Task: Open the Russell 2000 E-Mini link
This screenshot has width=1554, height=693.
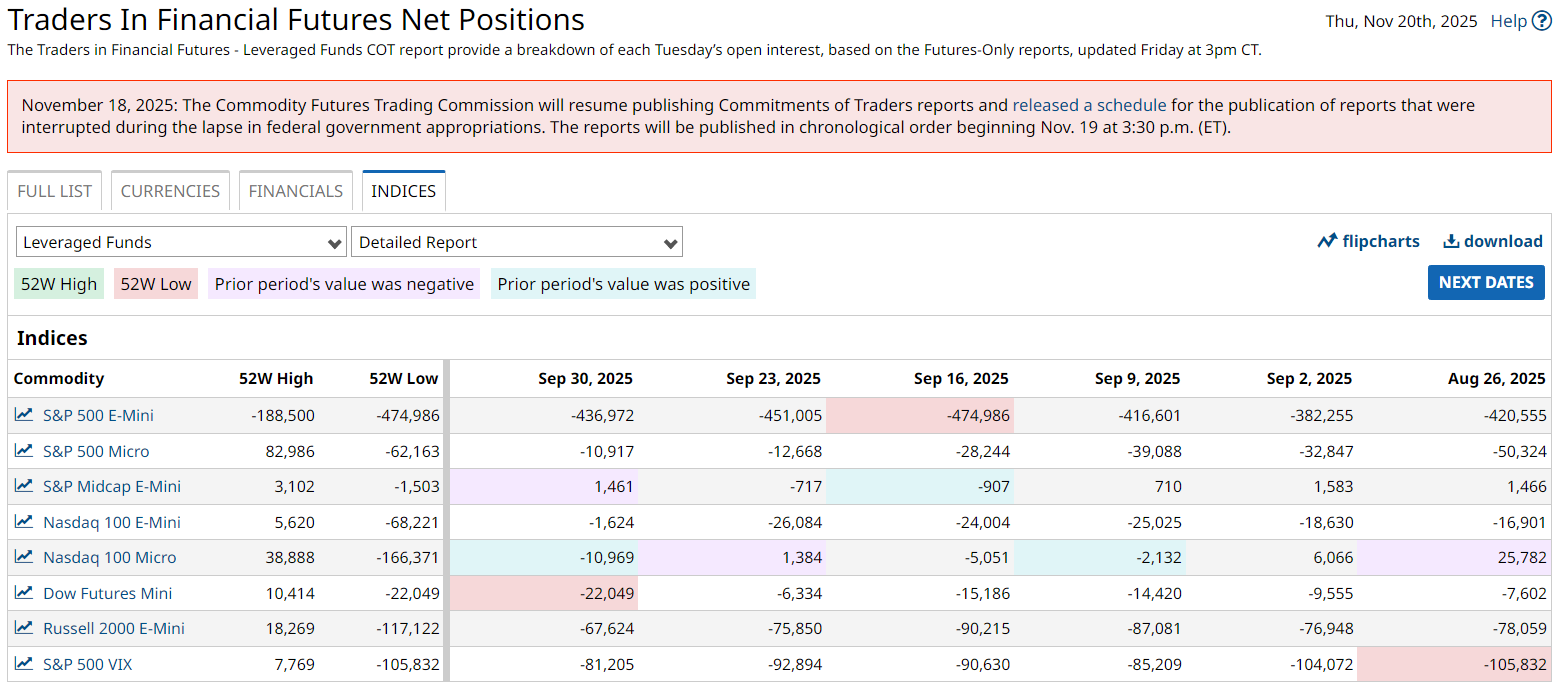Action: 113,628
